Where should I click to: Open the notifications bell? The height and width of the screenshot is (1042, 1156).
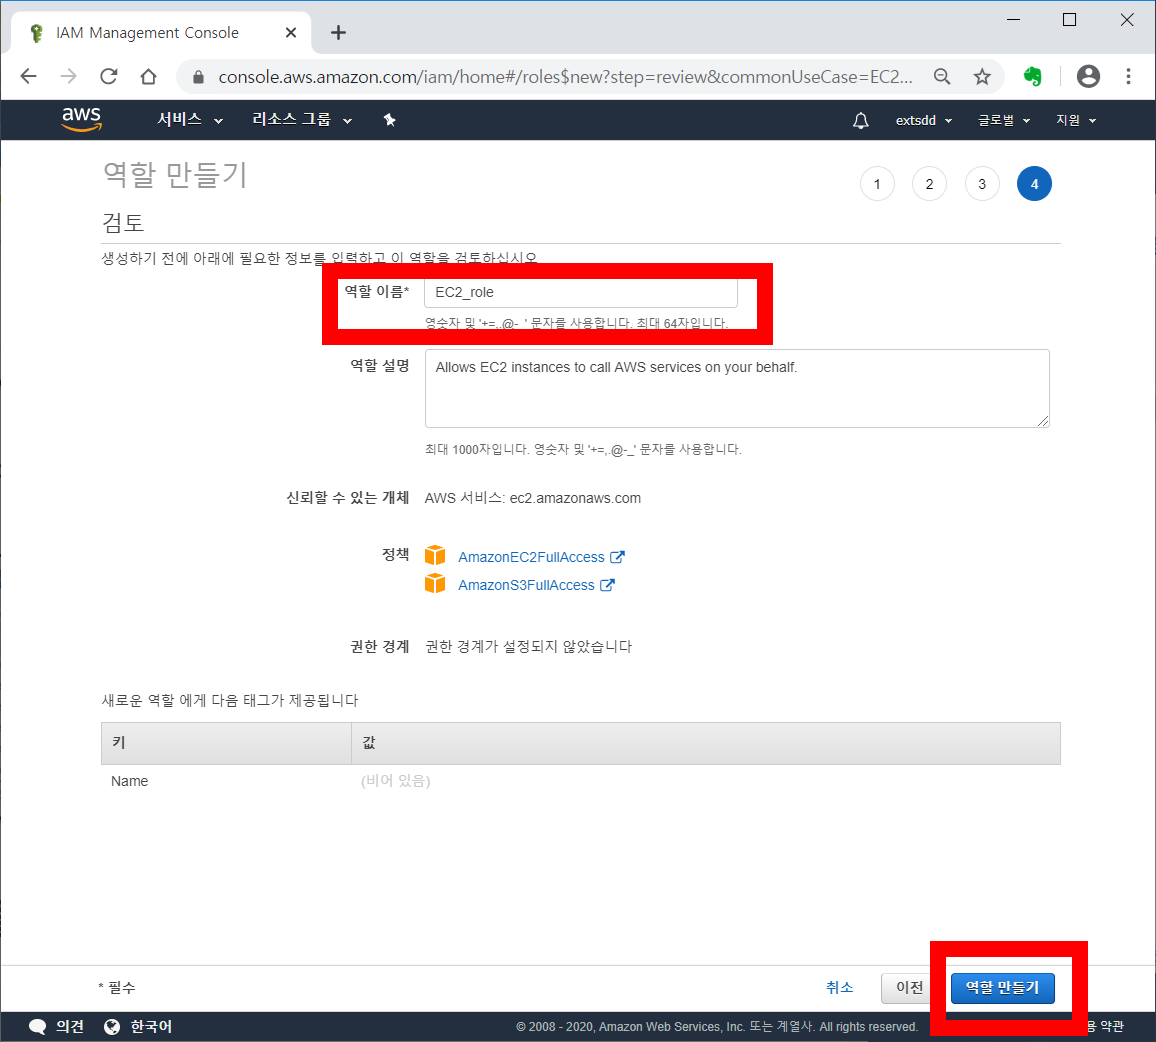click(x=860, y=120)
